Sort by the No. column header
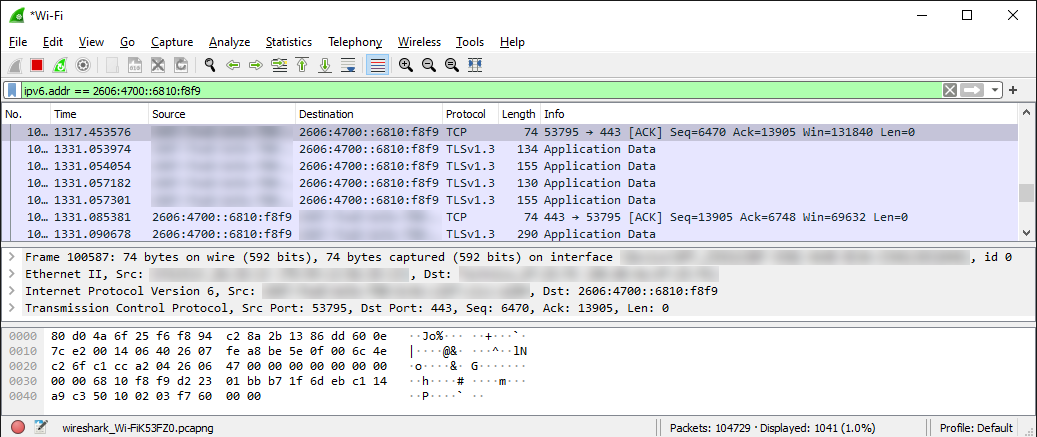Viewport: 1037px width, 437px height. [x=26, y=114]
